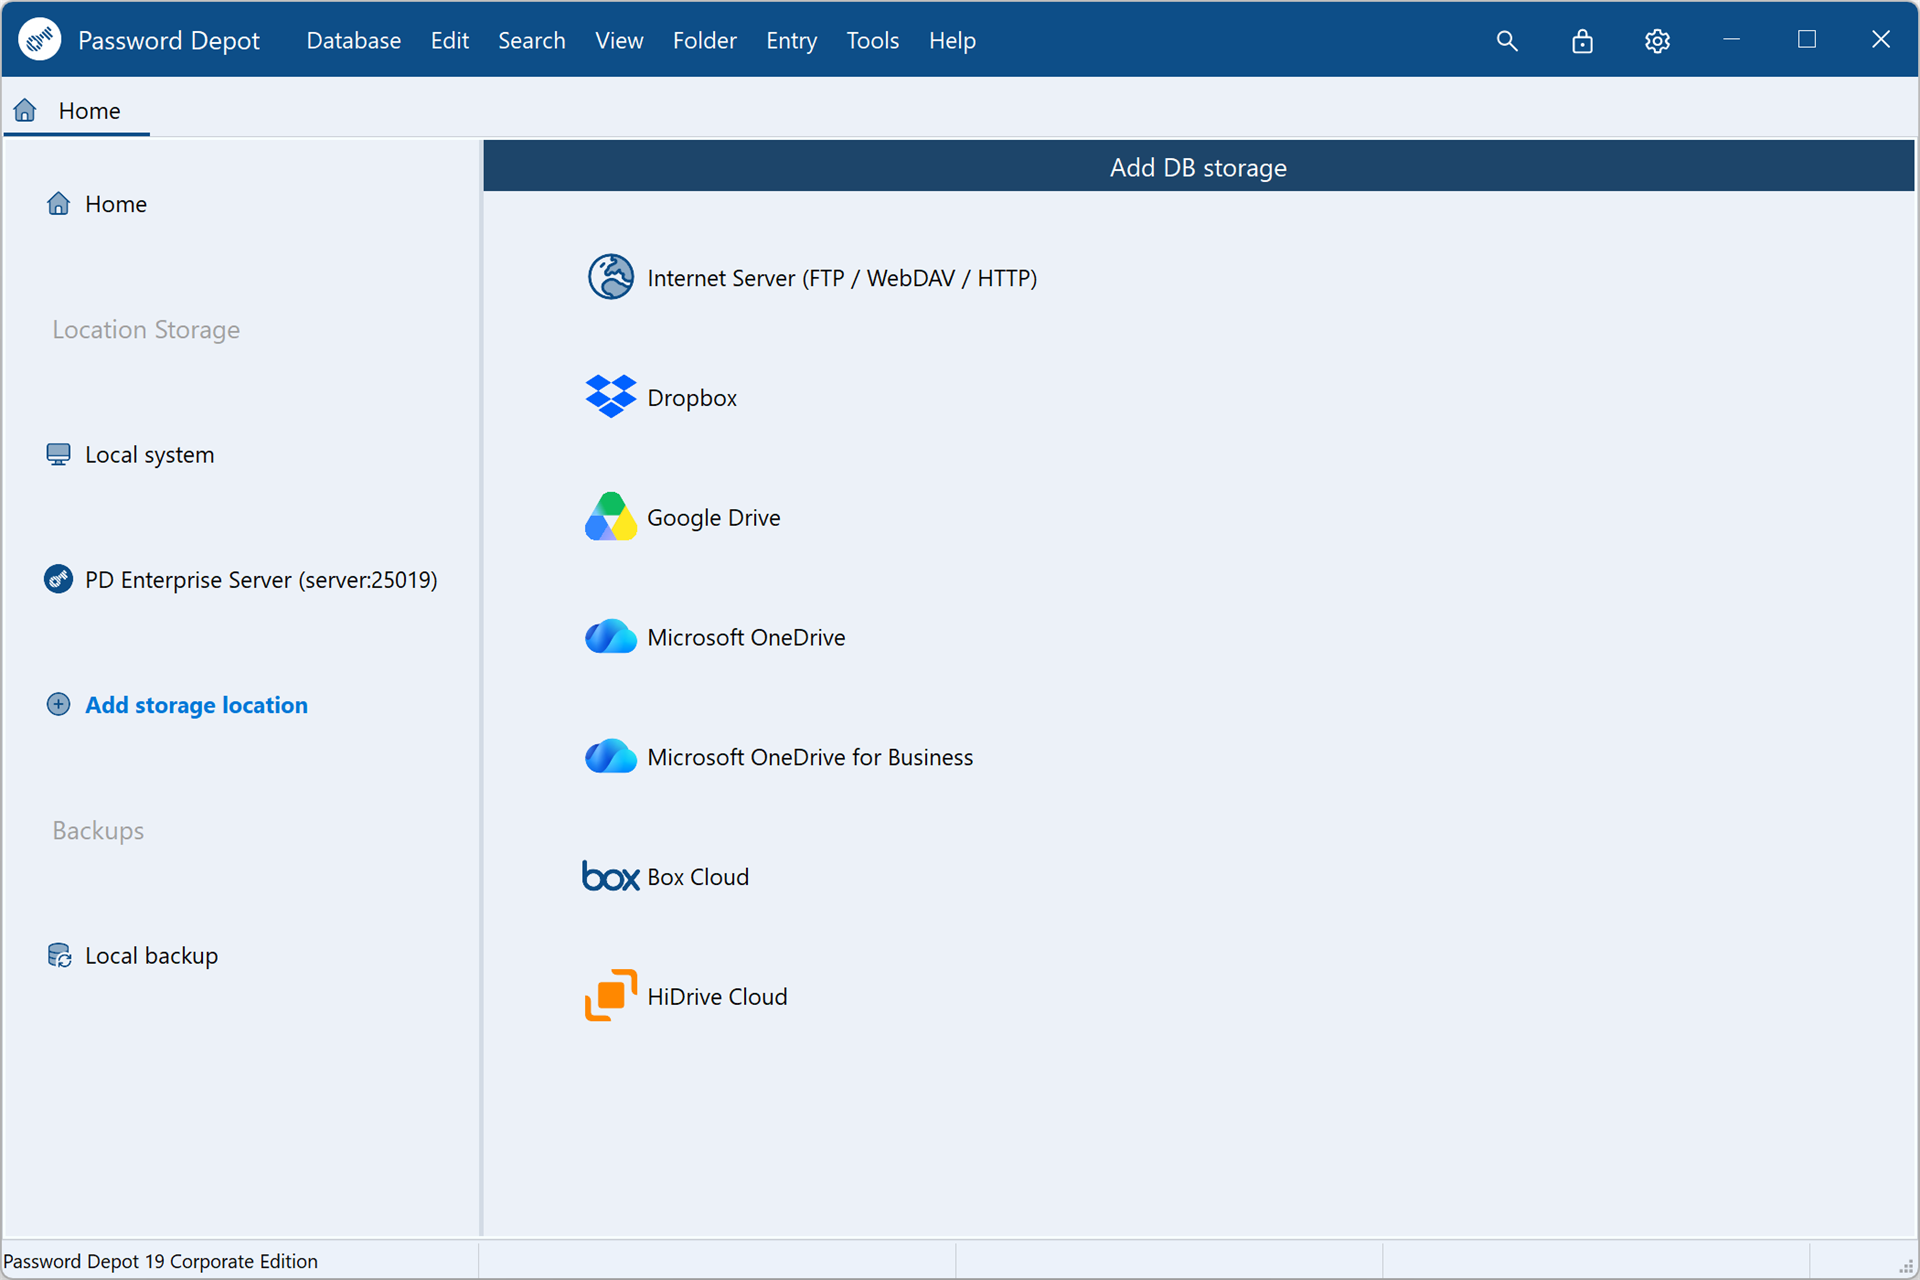Image resolution: width=1920 pixels, height=1280 pixels.
Task: Click the plus icon for adding storage
Action: pyautogui.click(x=59, y=704)
